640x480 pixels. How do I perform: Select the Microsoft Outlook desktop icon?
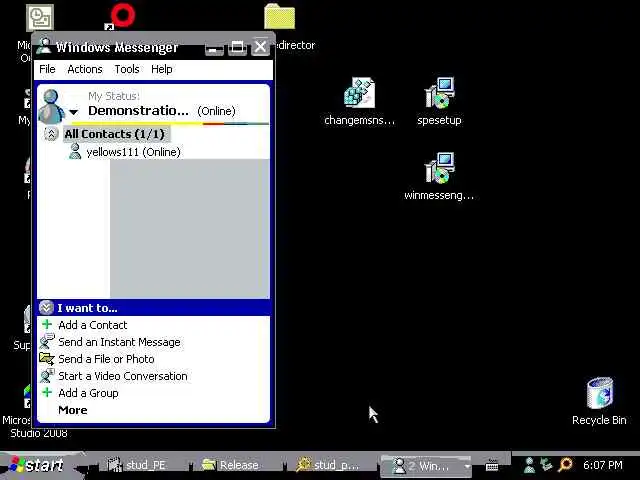[40, 18]
